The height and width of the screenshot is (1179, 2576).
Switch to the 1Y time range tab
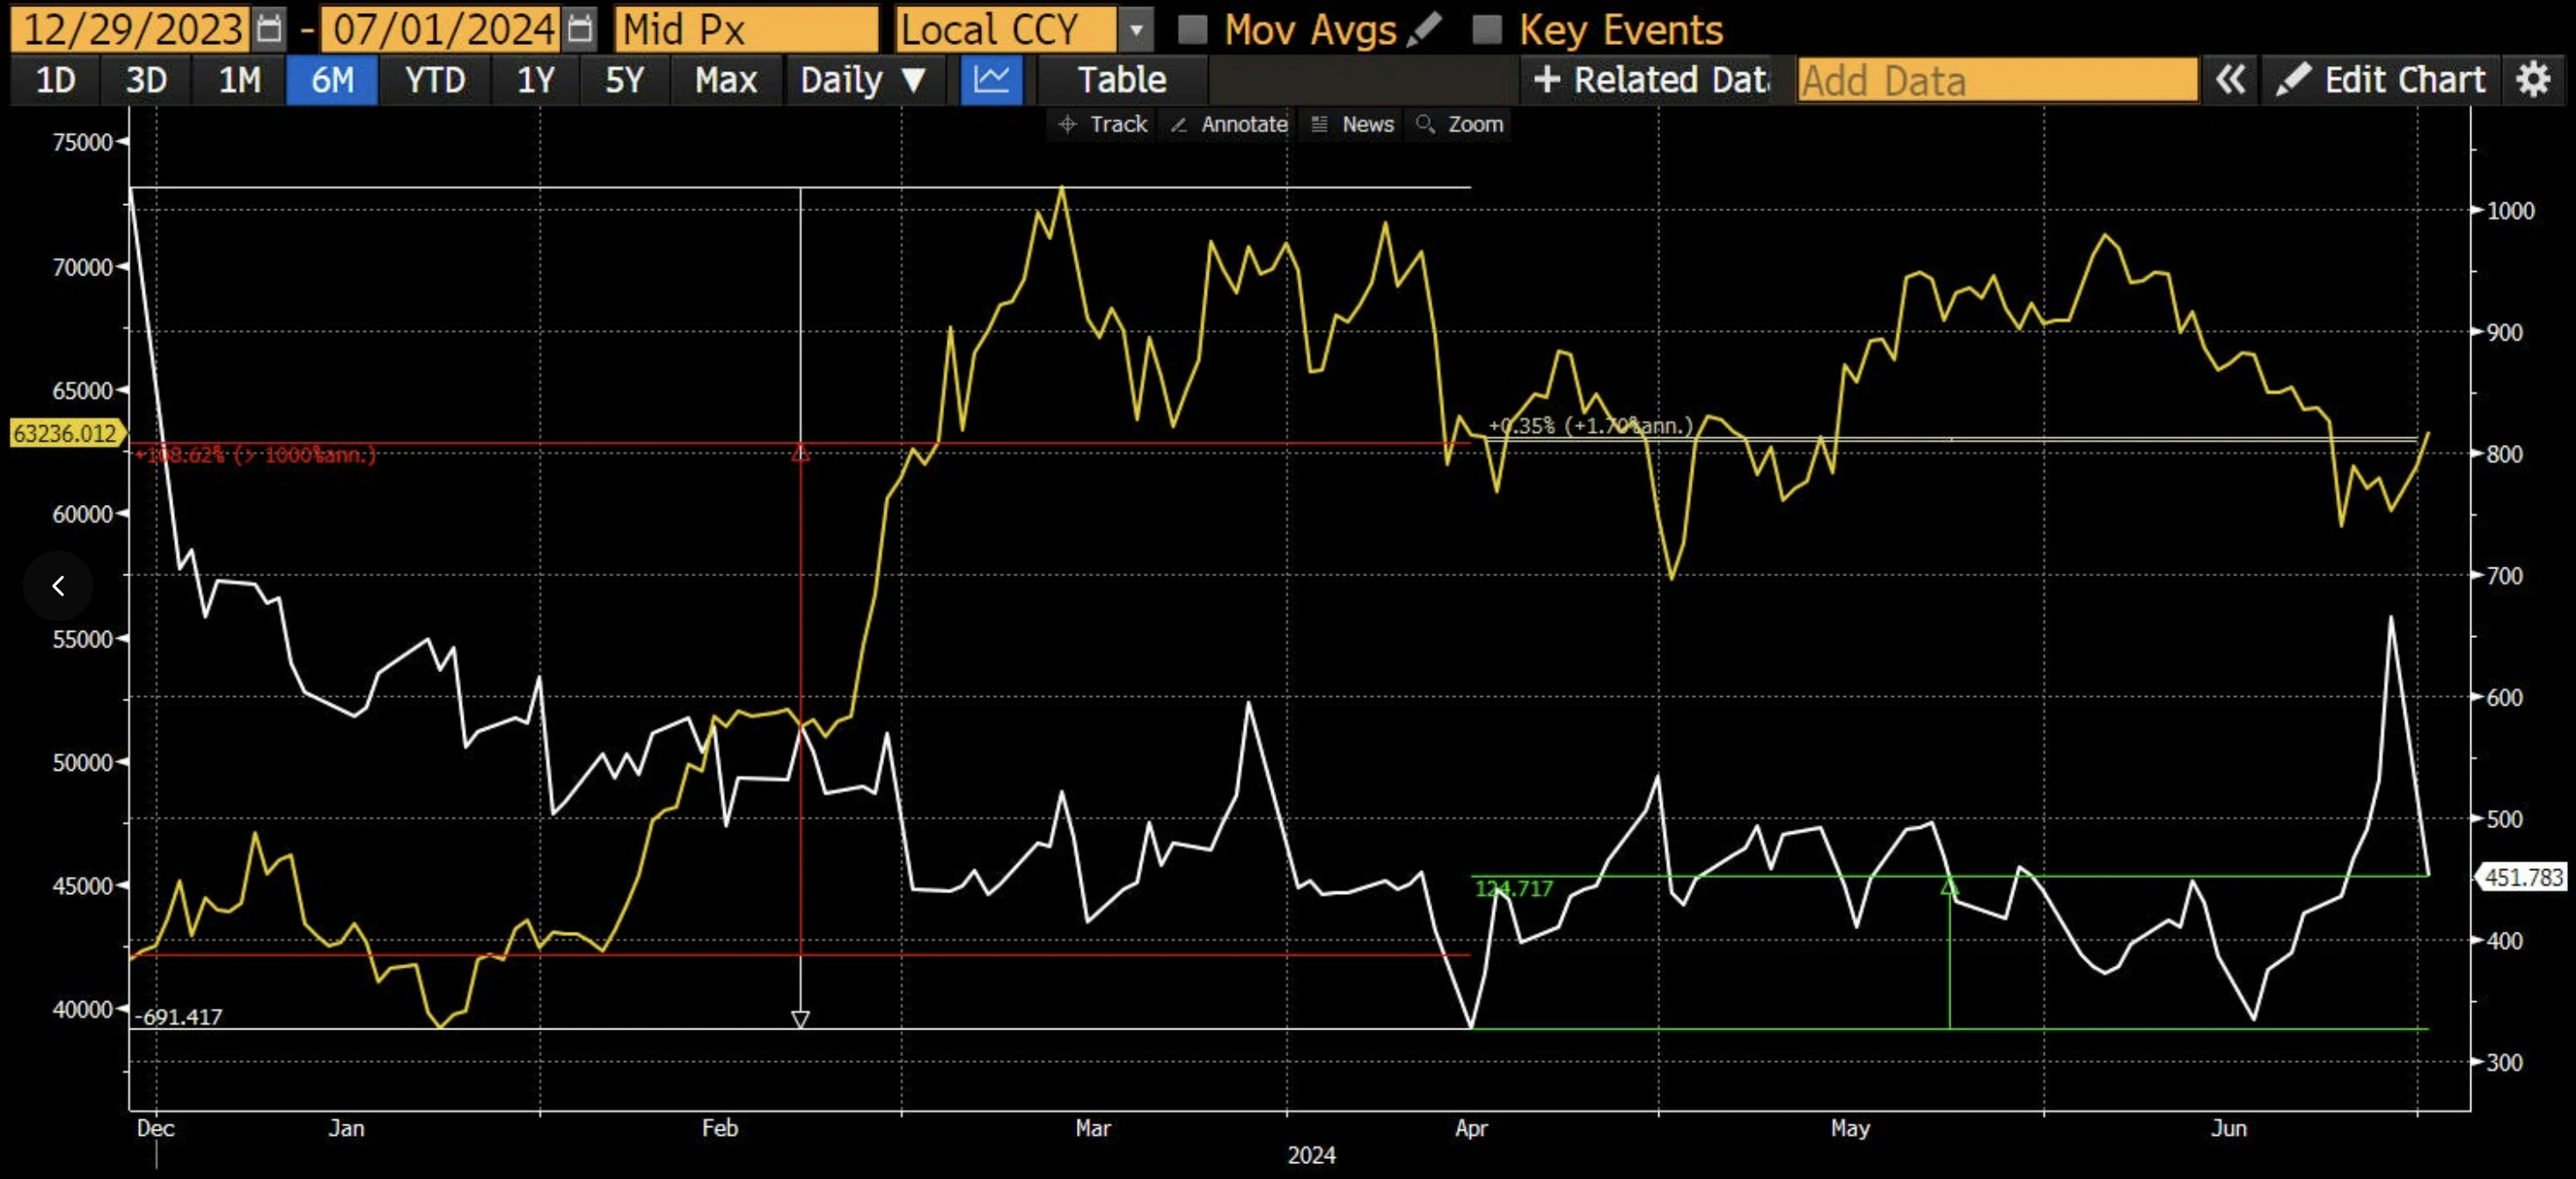(x=535, y=79)
